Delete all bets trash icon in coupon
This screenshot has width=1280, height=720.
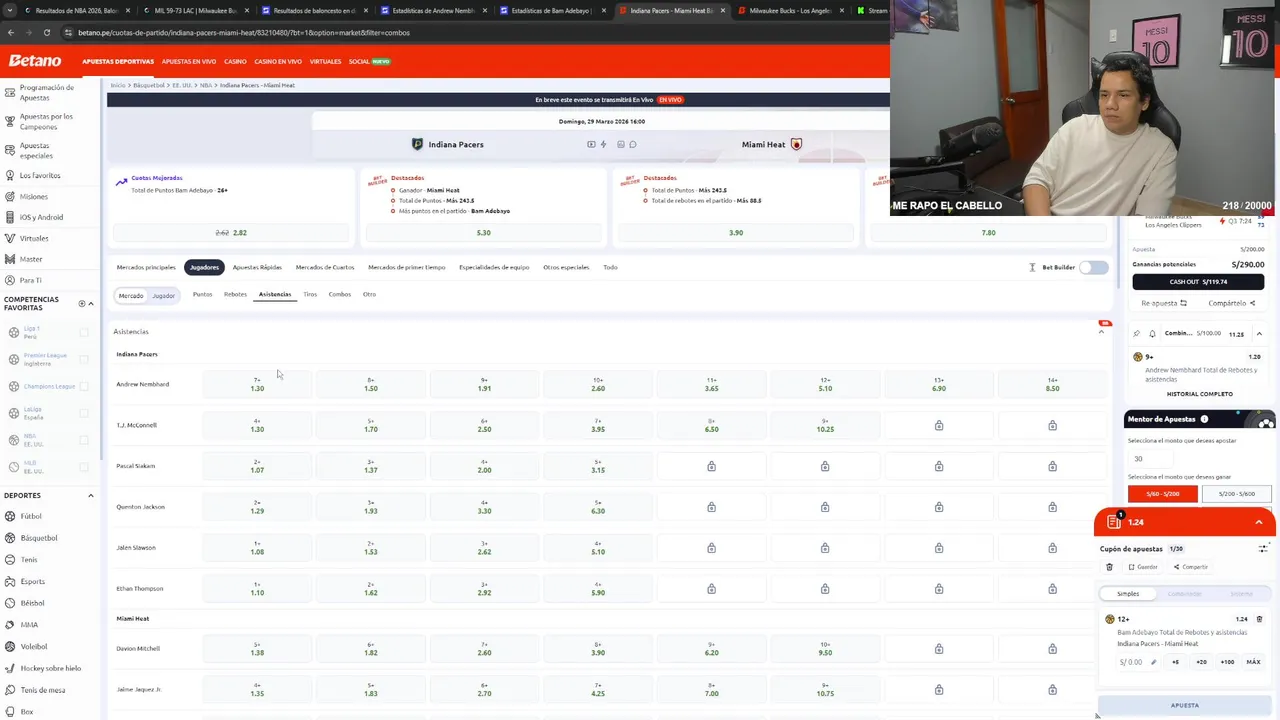pos(1109,567)
